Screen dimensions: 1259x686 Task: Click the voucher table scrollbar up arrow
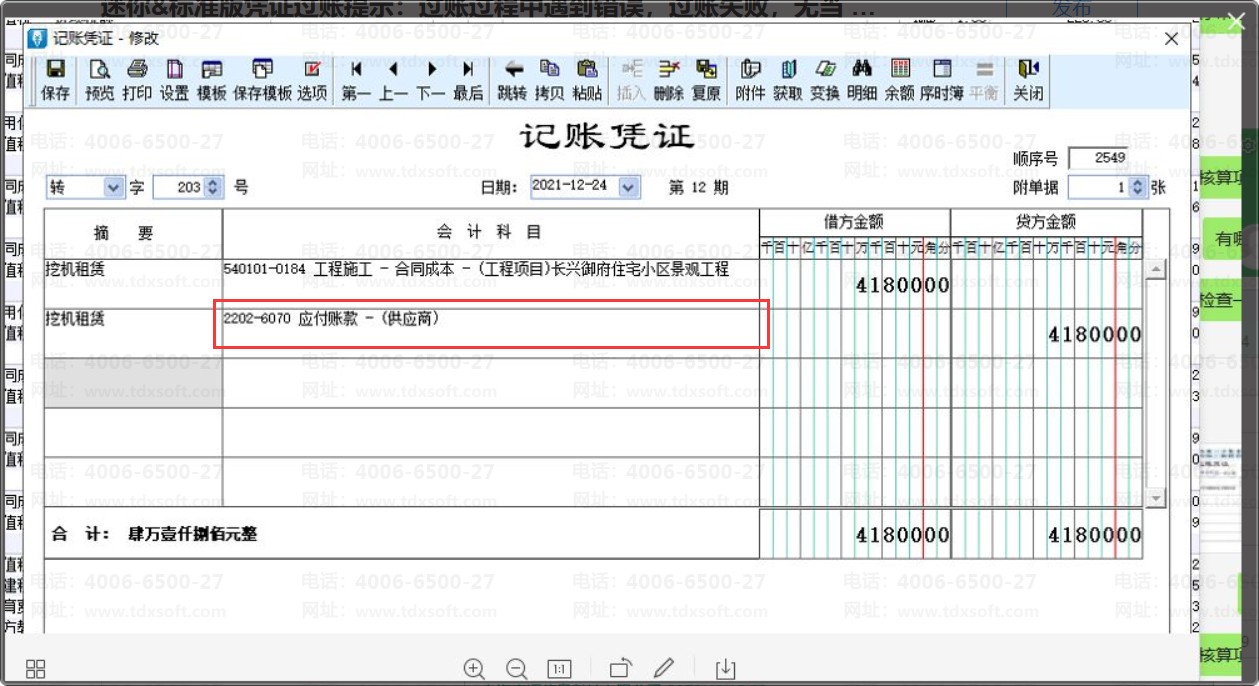[1155, 269]
